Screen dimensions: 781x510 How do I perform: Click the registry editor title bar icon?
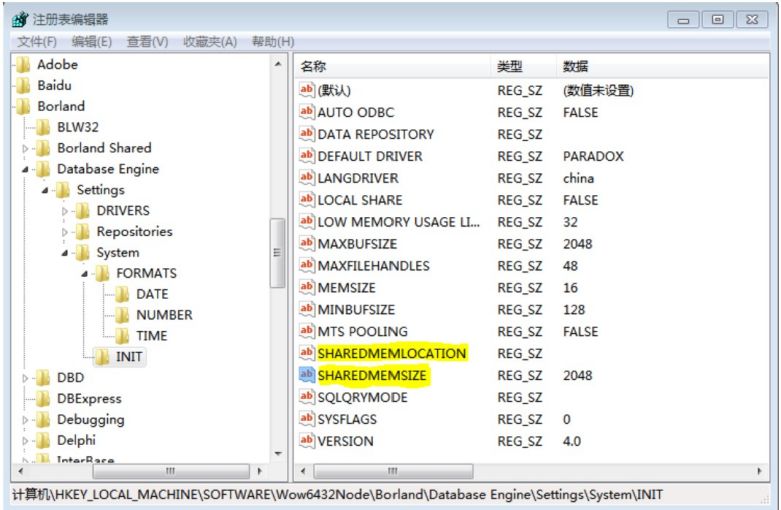point(20,20)
